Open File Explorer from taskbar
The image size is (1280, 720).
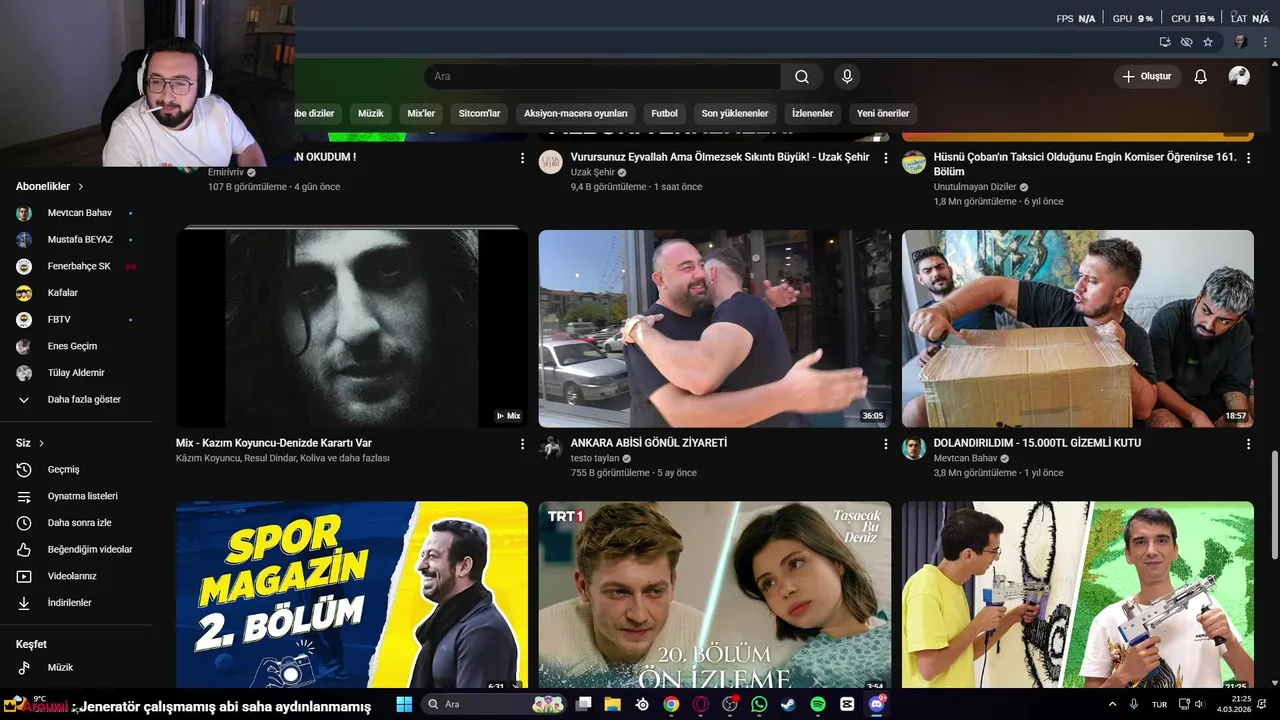[612, 704]
